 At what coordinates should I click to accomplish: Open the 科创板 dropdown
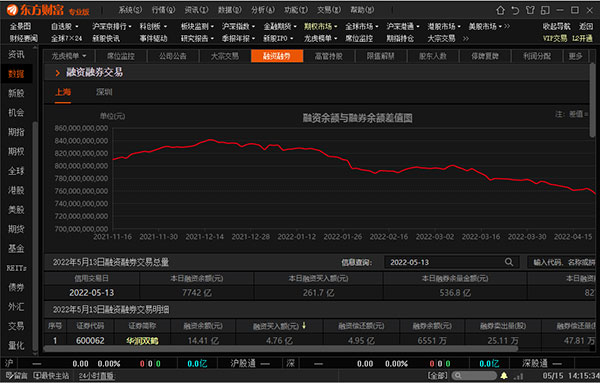(165, 26)
